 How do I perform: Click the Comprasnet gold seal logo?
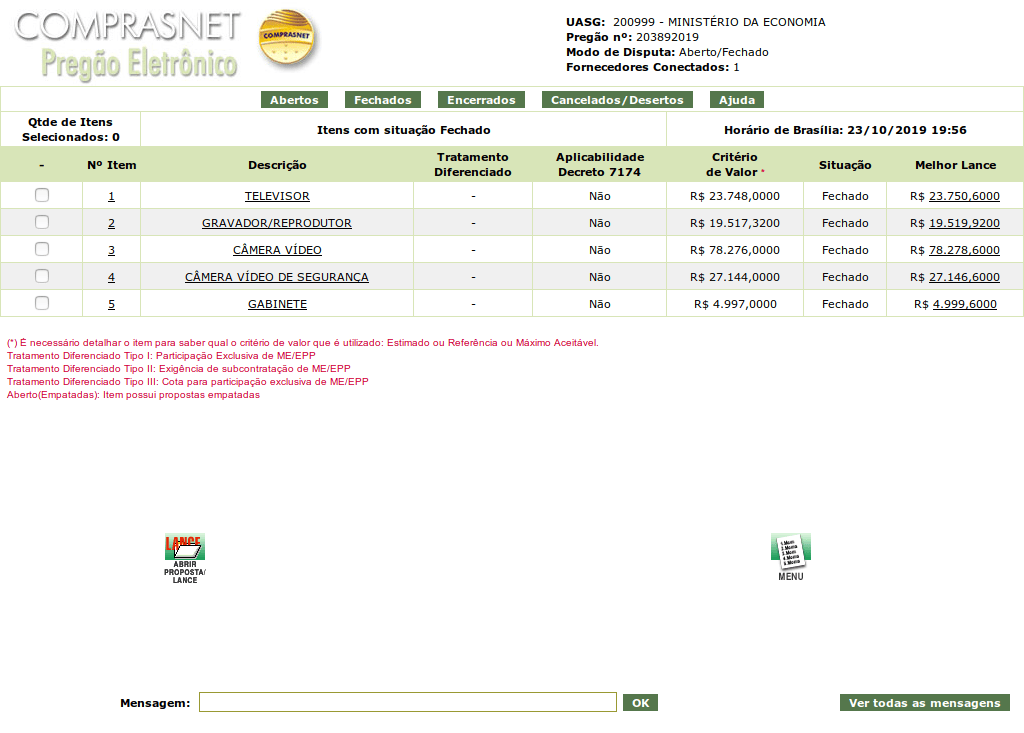[x=287, y=39]
